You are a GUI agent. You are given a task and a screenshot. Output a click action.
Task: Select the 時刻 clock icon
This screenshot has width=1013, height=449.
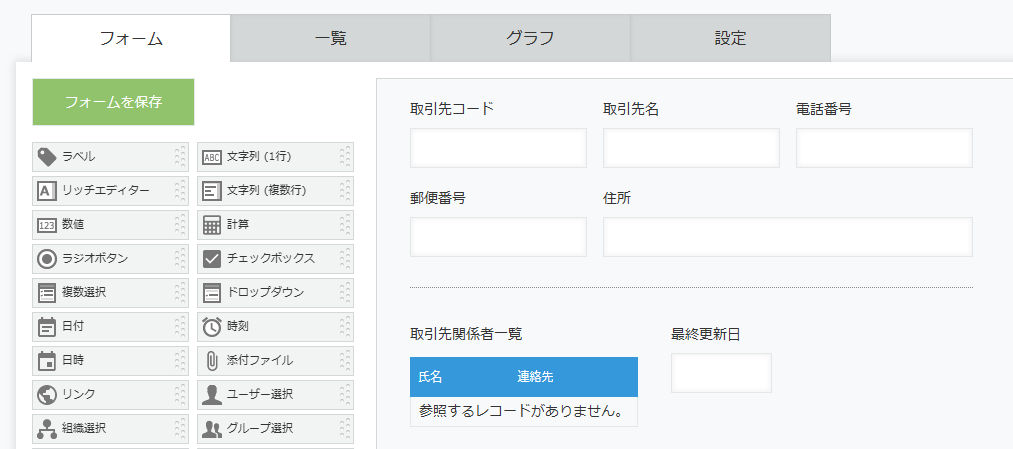point(211,327)
